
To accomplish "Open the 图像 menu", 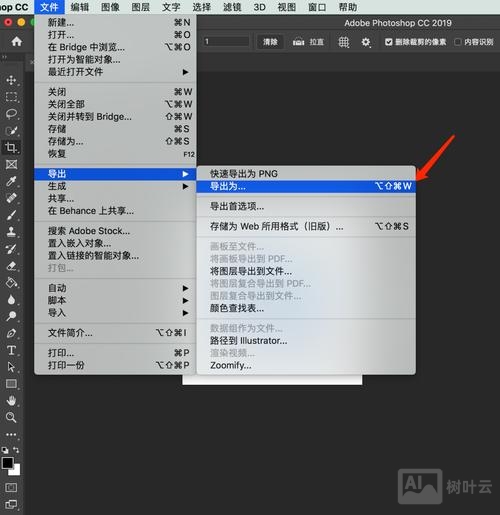I will pos(110,7).
